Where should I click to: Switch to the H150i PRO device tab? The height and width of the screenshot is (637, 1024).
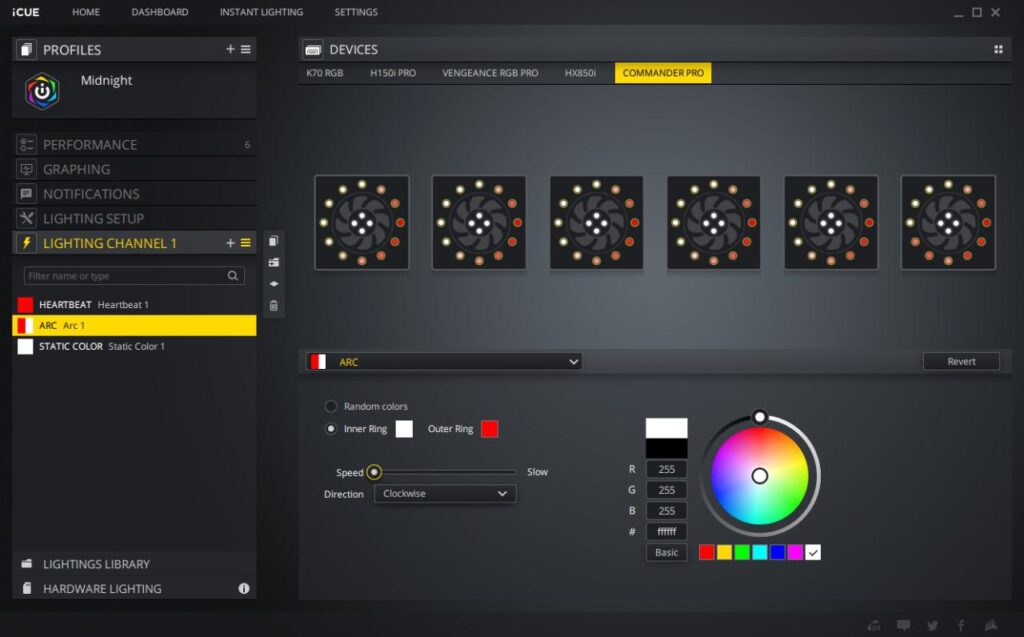tap(392, 73)
